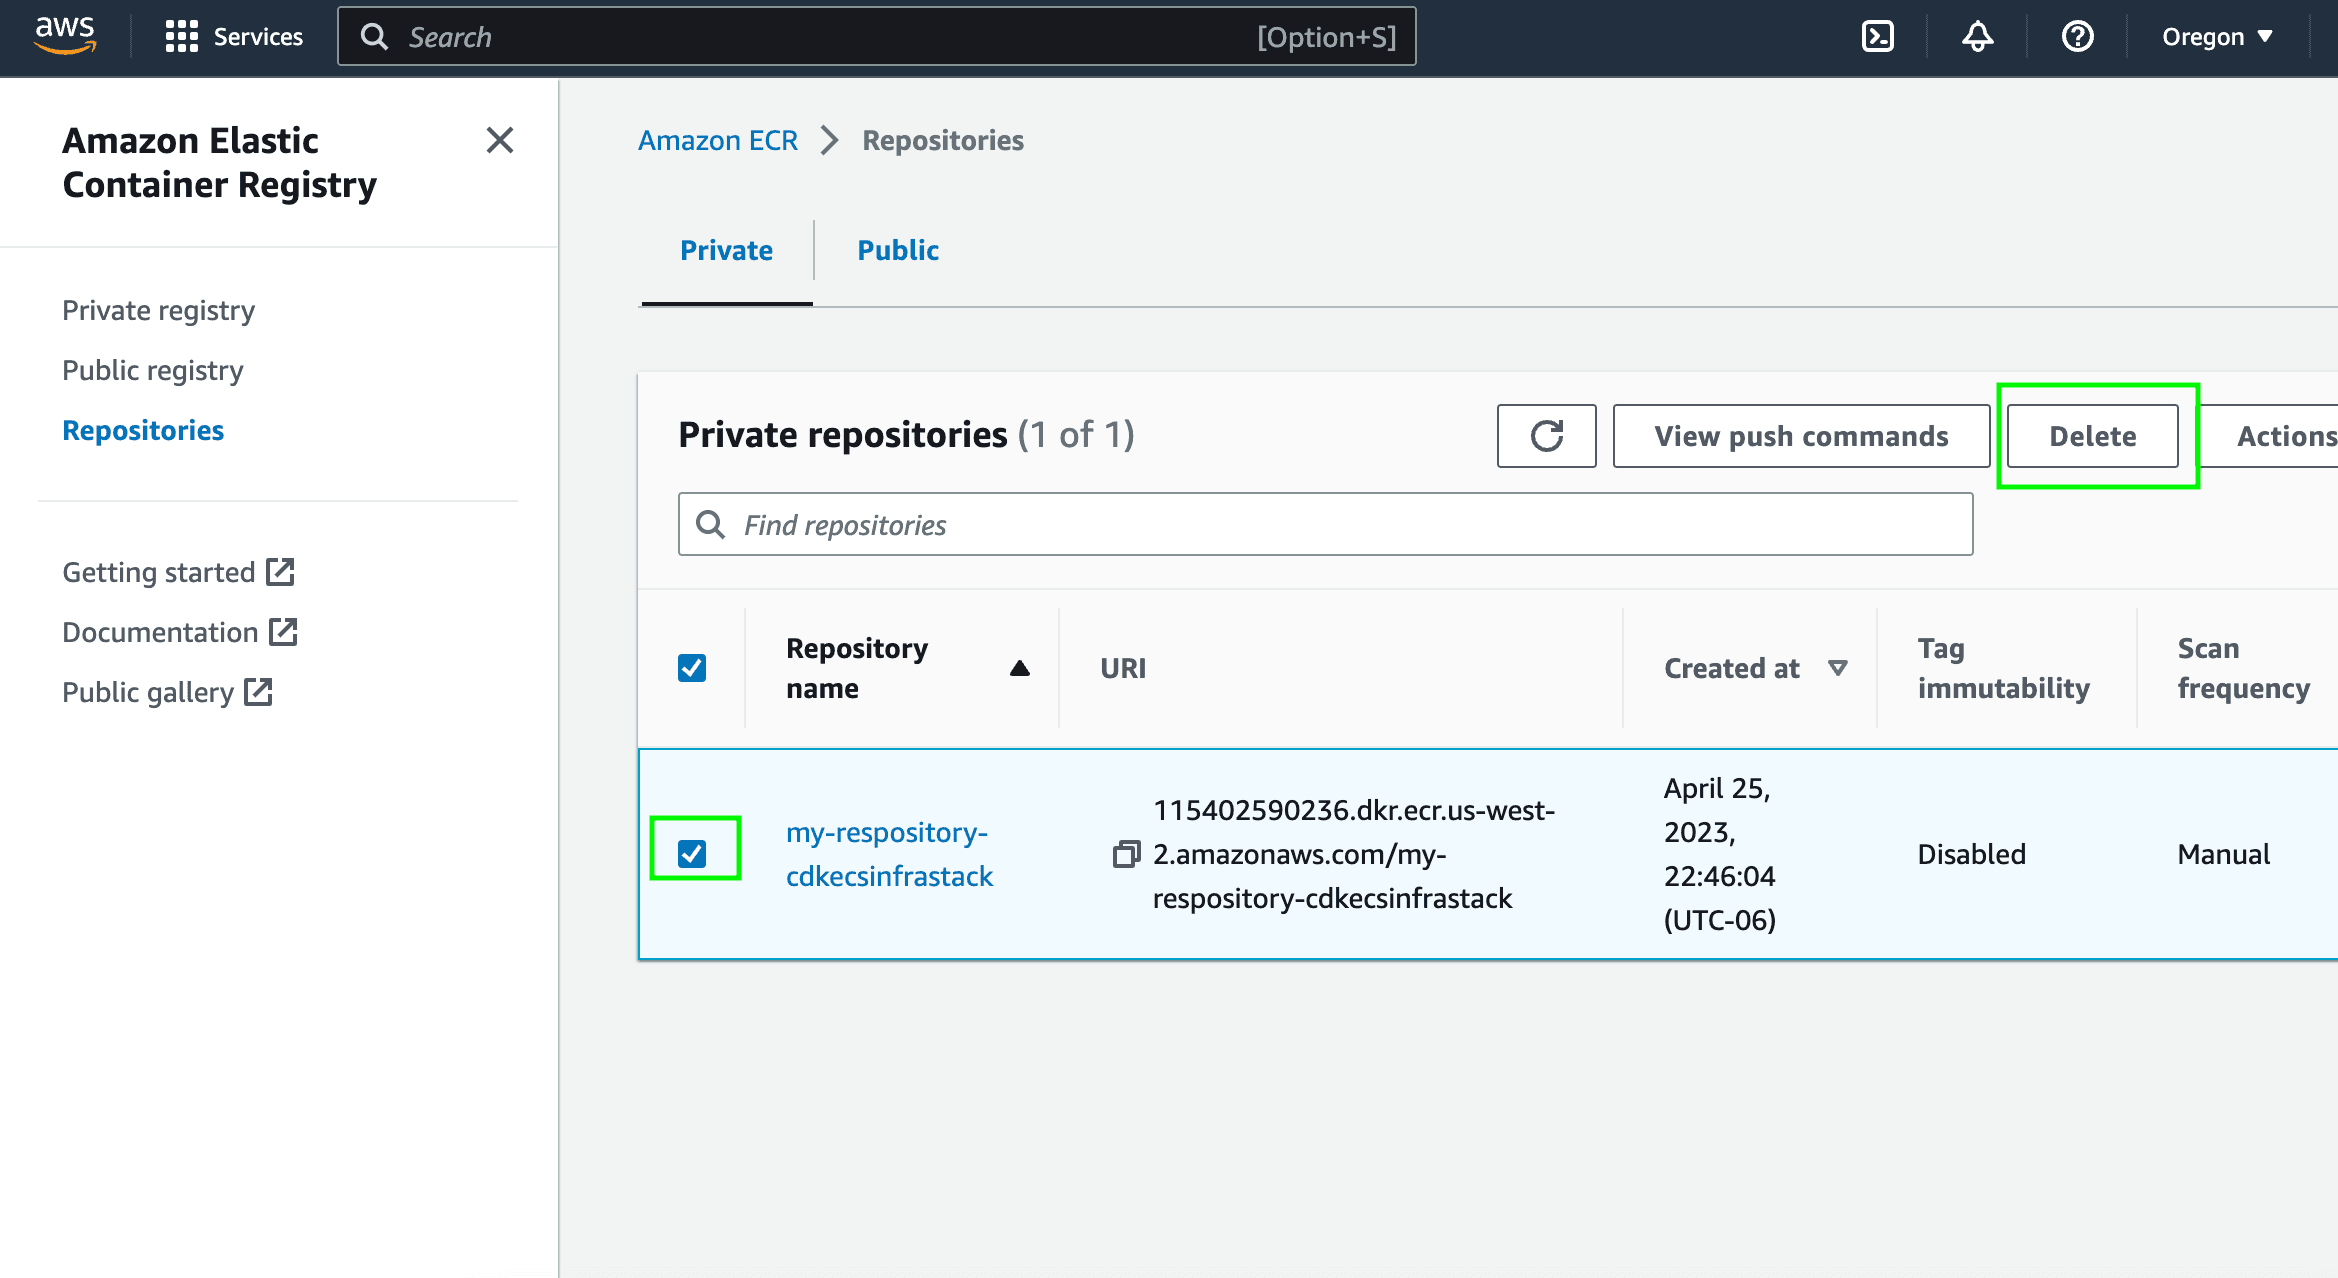Click the Manual scan frequency value
The image size is (2338, 1278).
(2223, 854)
